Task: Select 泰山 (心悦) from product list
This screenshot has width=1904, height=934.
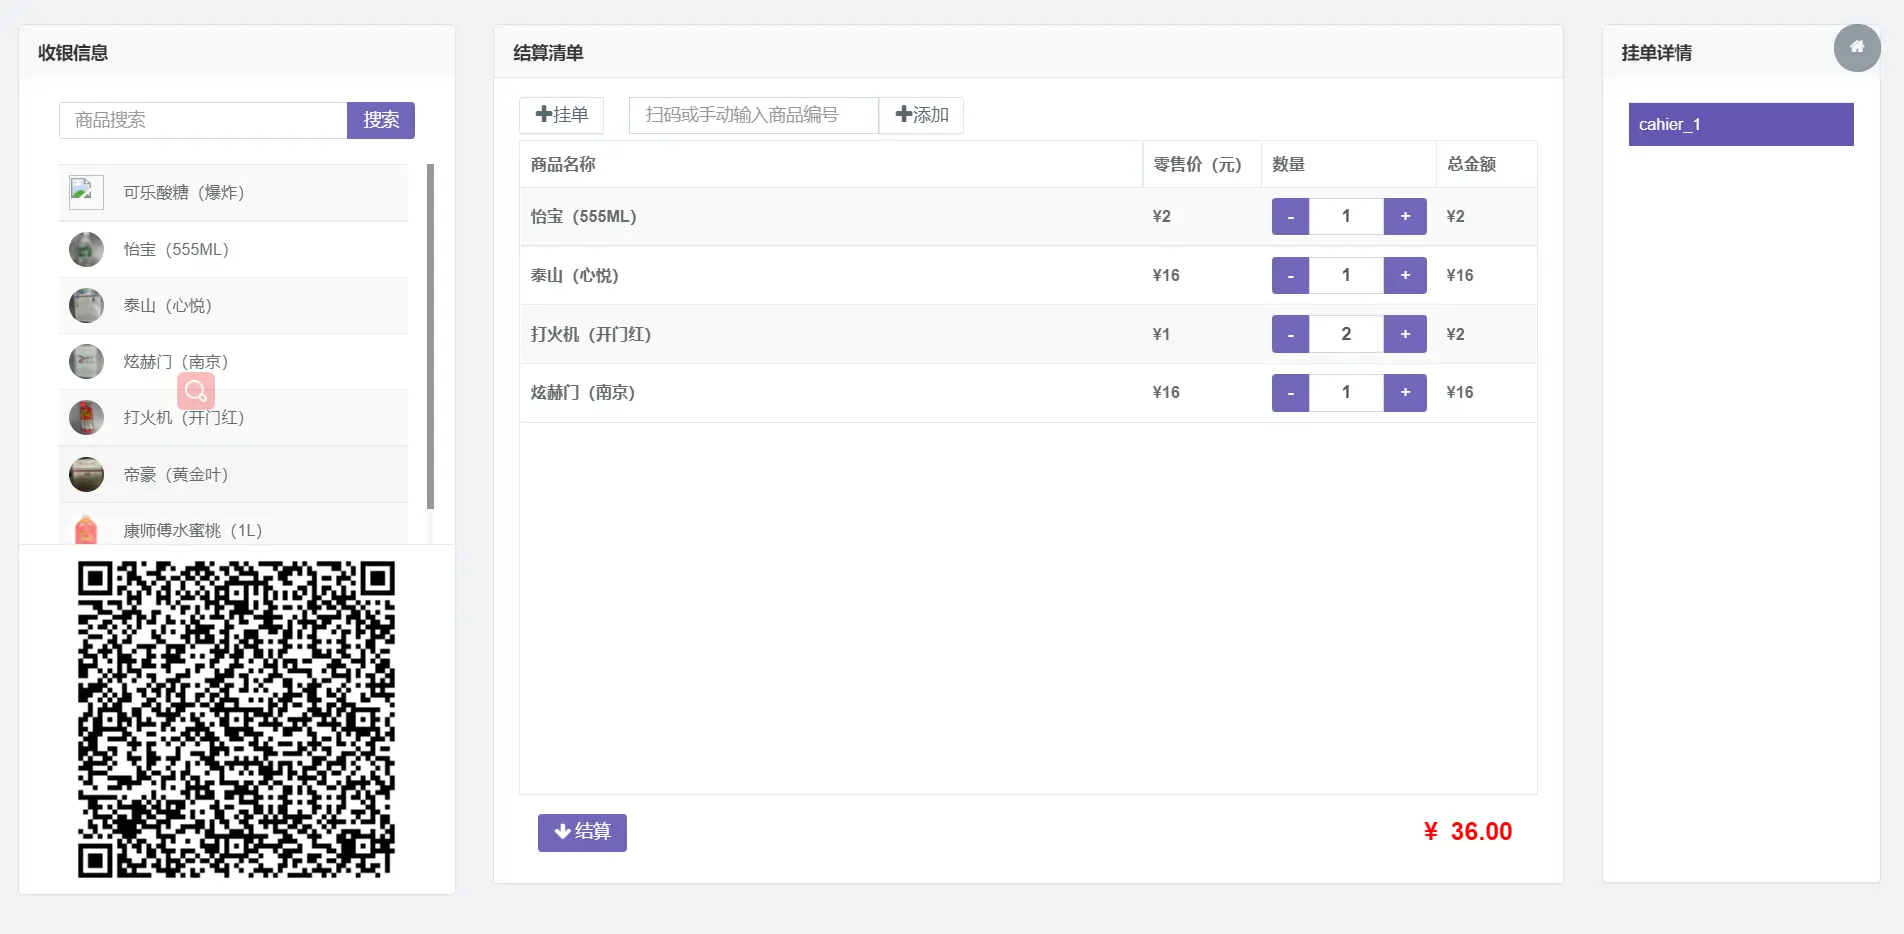Action: pos(234,305)
